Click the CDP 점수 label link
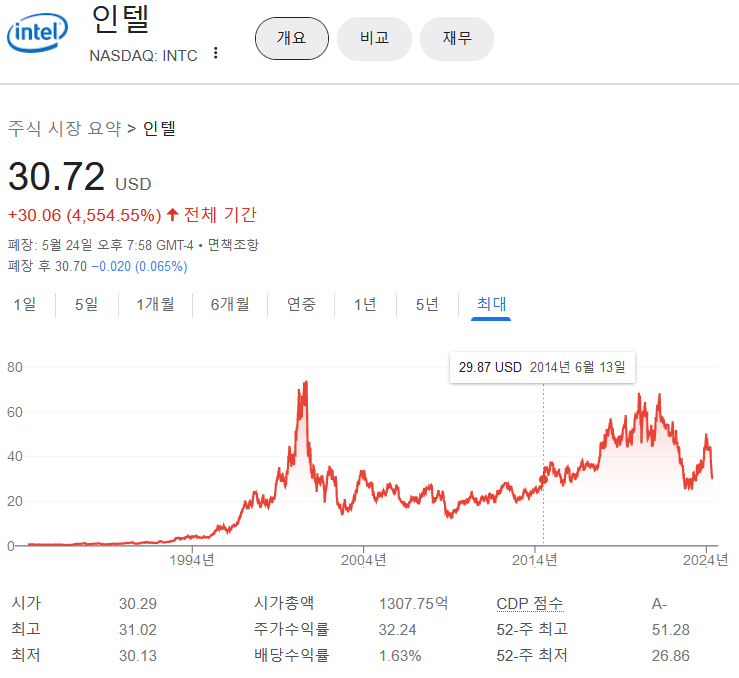 pos(530,604)
